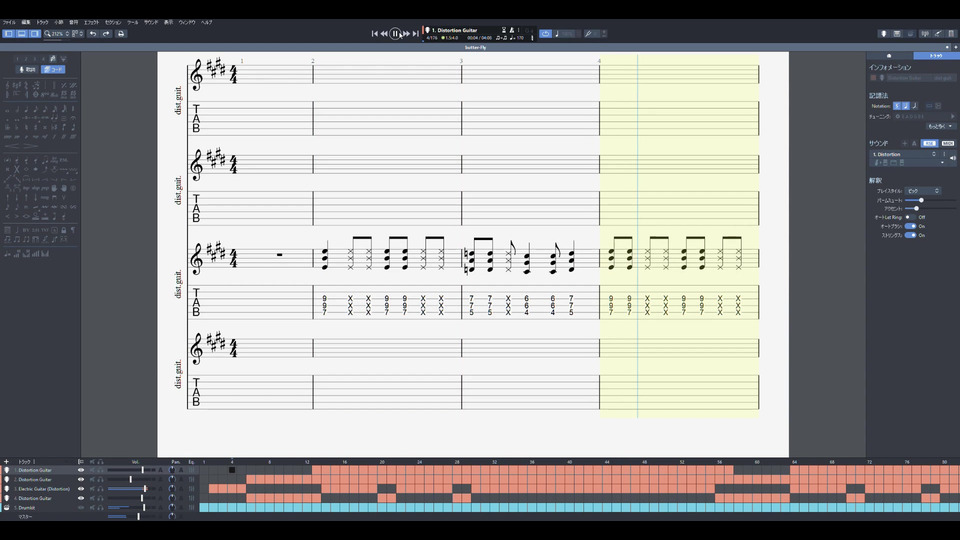The width and height of the screenshot is (960, 540).
Task: Solo the Electric Guitar (Distortion) track with headphones
Action: [x=100, y=489]
